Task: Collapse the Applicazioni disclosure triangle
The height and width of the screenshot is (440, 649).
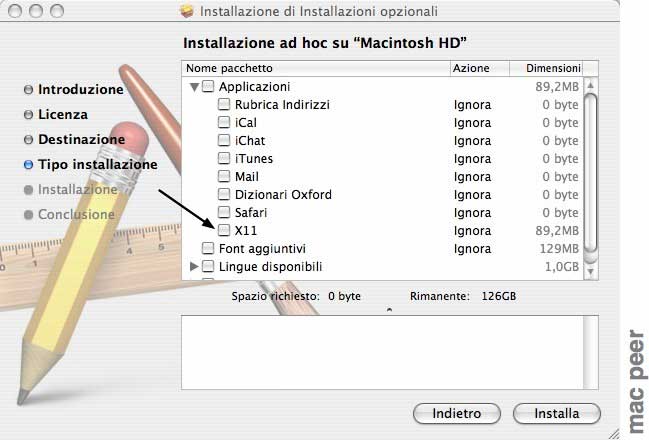Action: [194, 87]
